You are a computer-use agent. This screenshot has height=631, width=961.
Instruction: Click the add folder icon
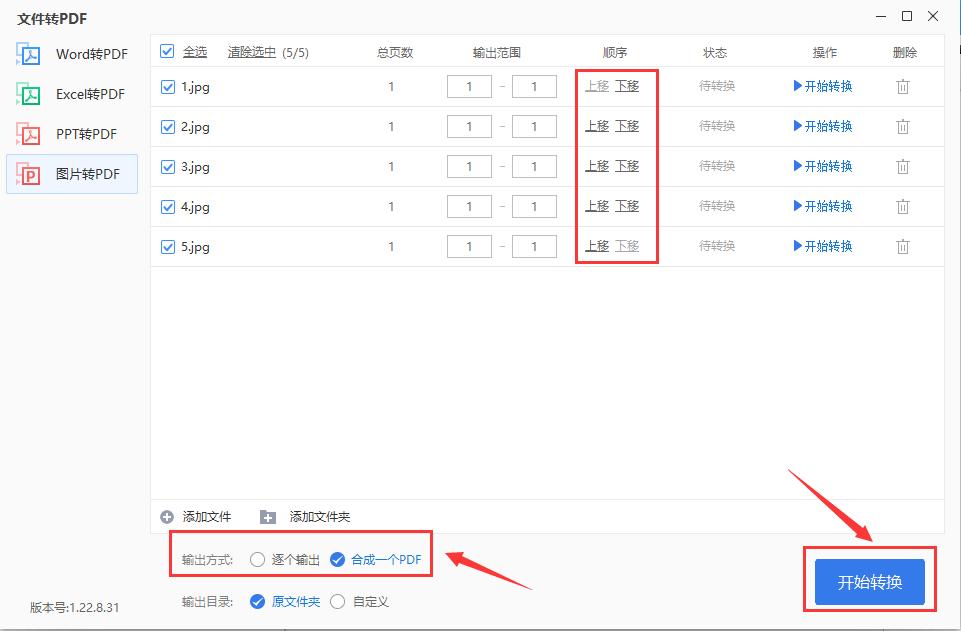[x=266, y=517]
